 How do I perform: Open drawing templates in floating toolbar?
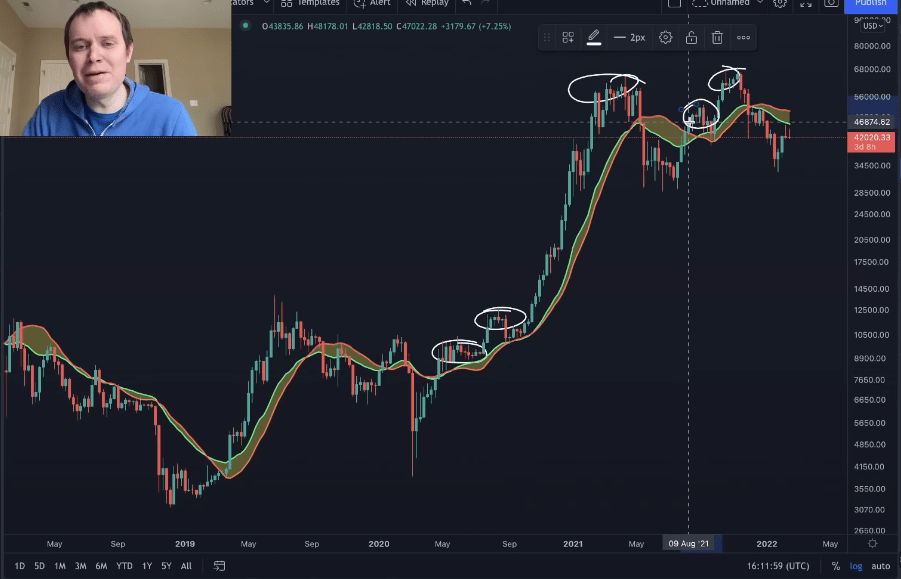[x=568, y=38]
